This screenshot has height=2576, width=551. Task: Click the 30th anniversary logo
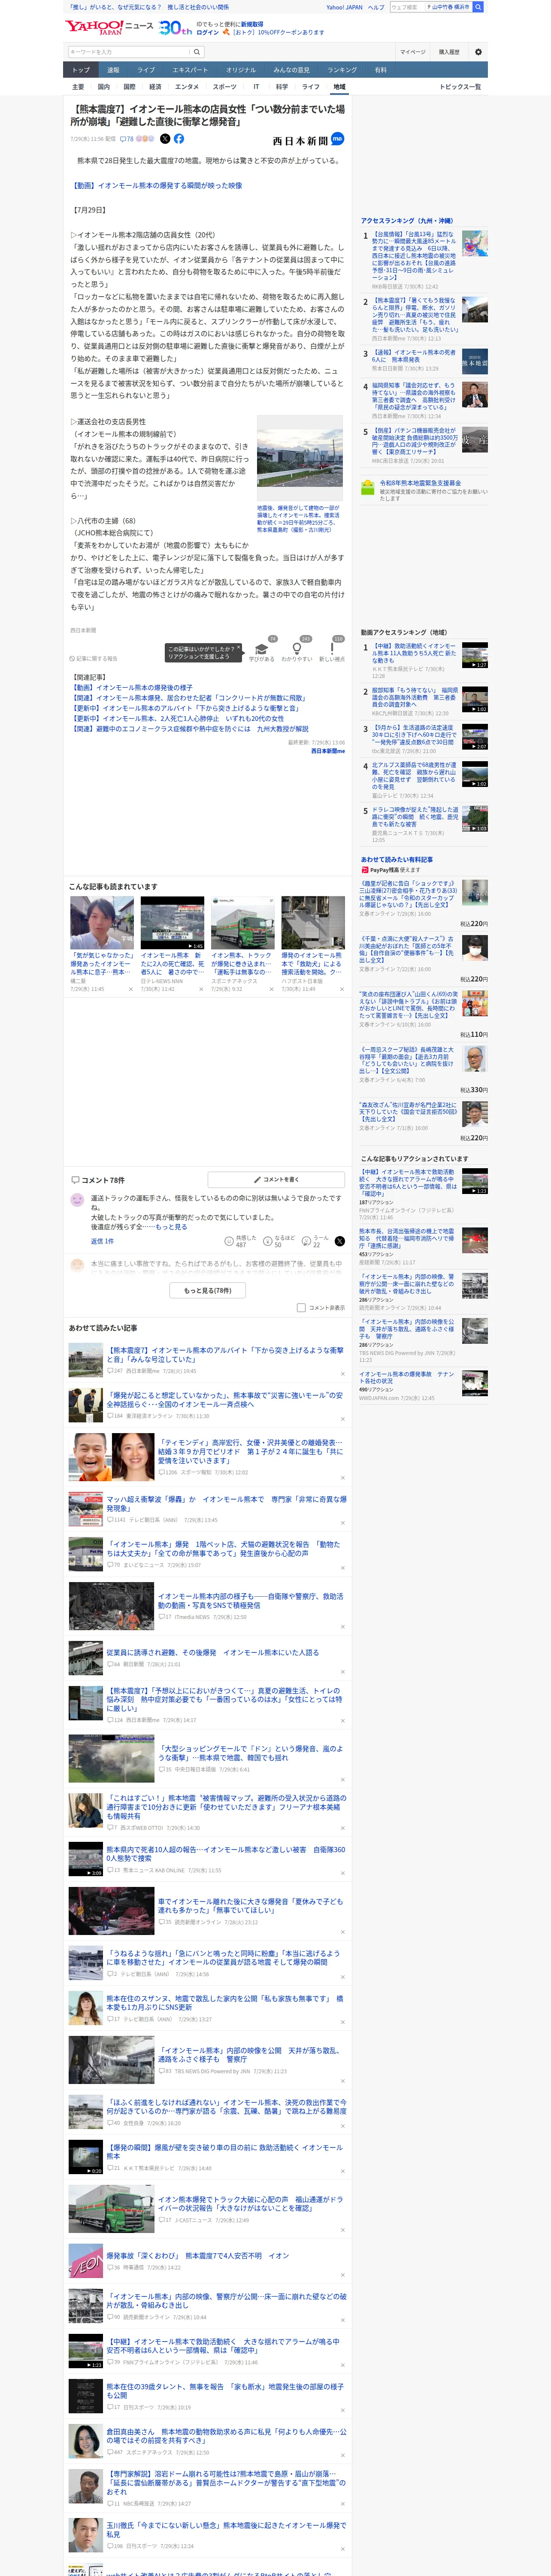(x=176, y=27)
